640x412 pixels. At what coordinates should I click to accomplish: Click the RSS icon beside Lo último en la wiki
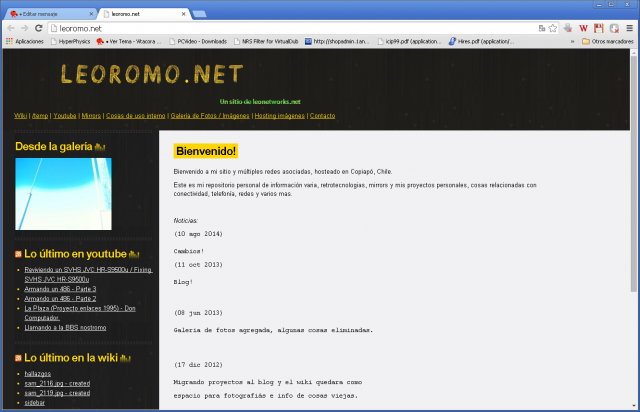pyautogui.click(x=19, y=357)
